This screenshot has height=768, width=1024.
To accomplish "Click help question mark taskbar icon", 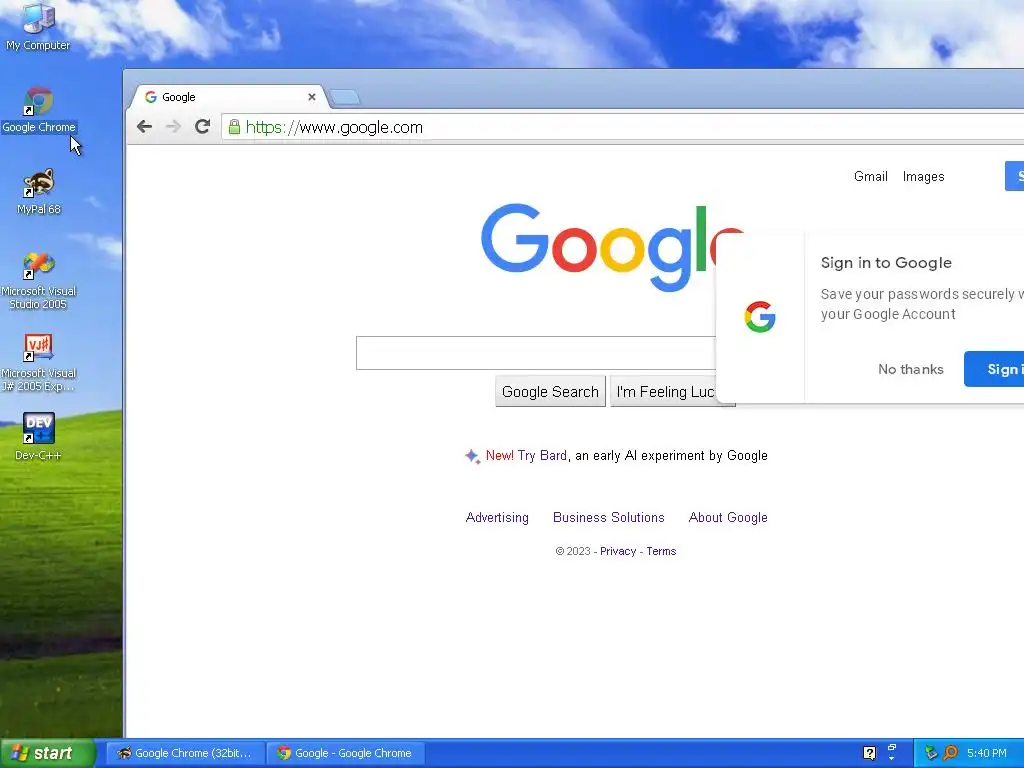I will coord(869,753).
